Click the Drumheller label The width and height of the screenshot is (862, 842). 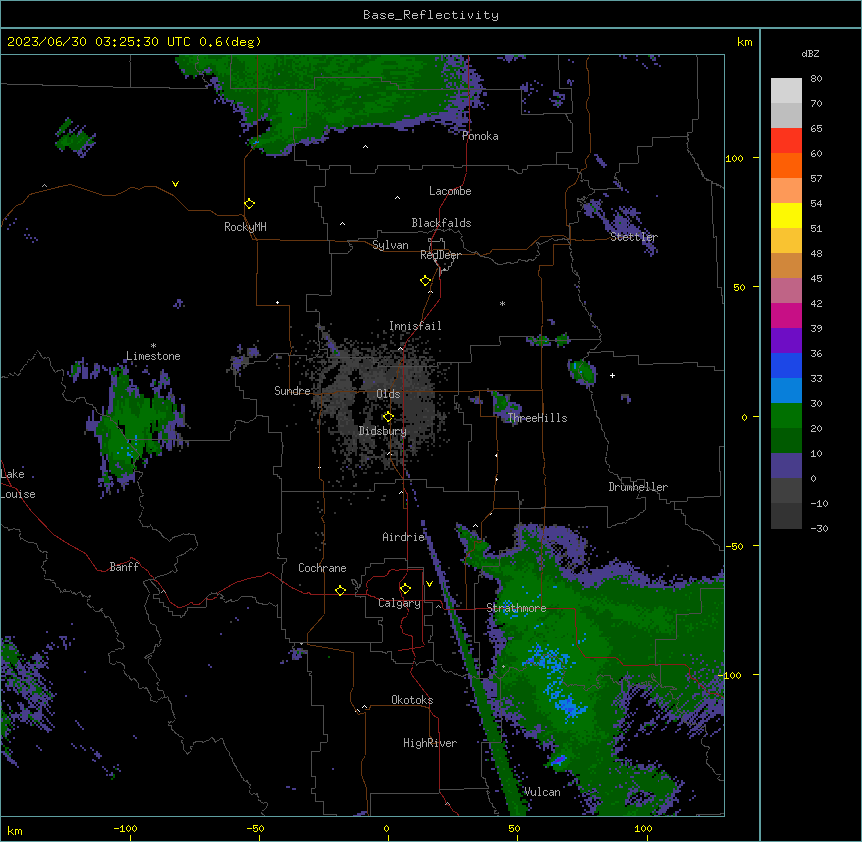[638, 487]
